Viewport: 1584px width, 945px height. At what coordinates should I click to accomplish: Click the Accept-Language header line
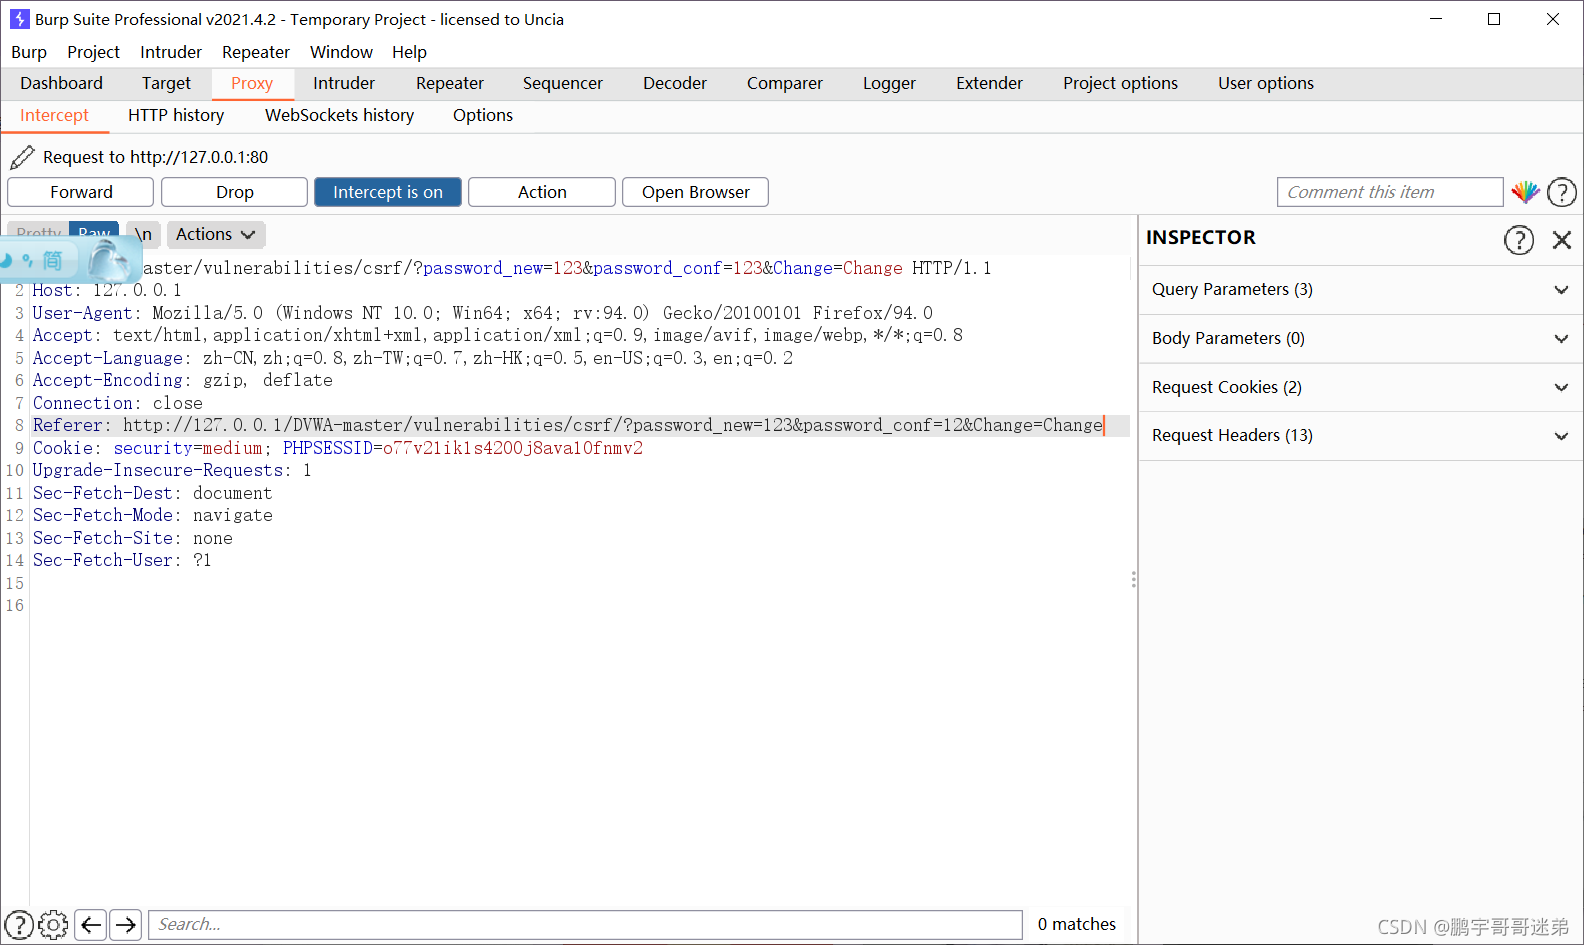click(x=413, y=358)
